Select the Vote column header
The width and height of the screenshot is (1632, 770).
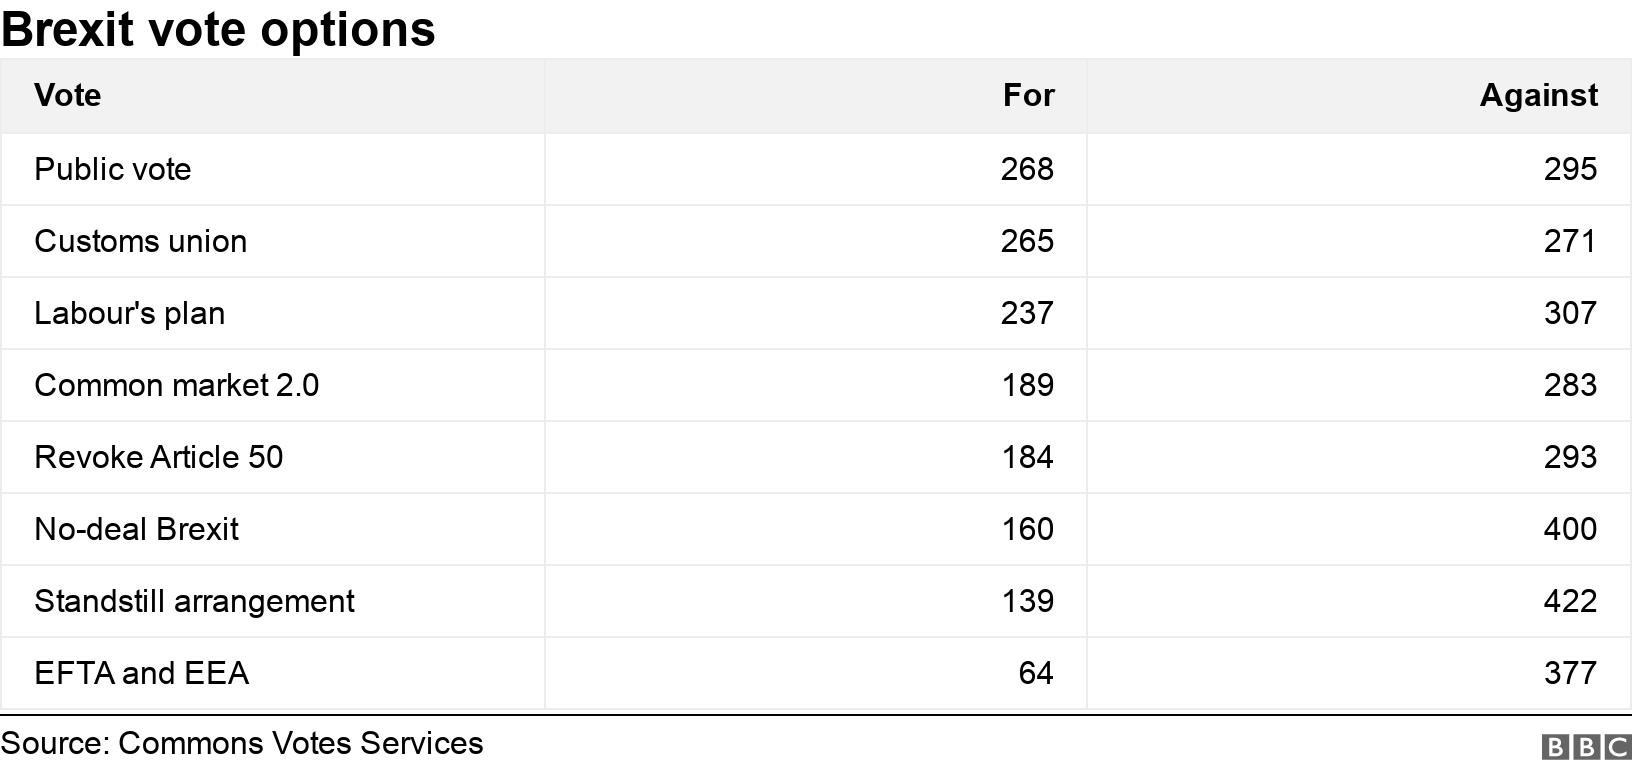(67, 95)
